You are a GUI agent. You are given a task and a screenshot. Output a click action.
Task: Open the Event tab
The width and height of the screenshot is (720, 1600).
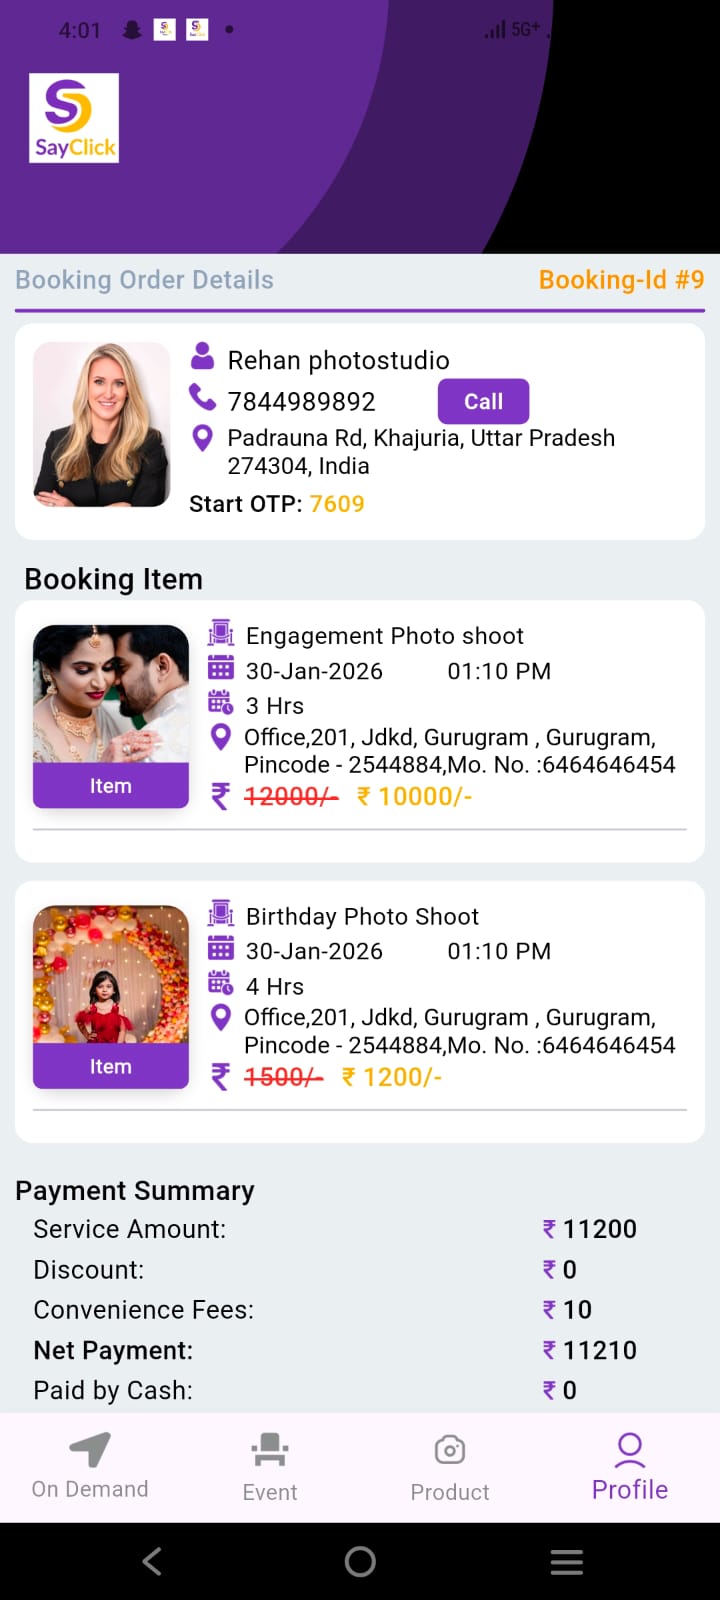pyautogui.click(x=270, y=1465)
